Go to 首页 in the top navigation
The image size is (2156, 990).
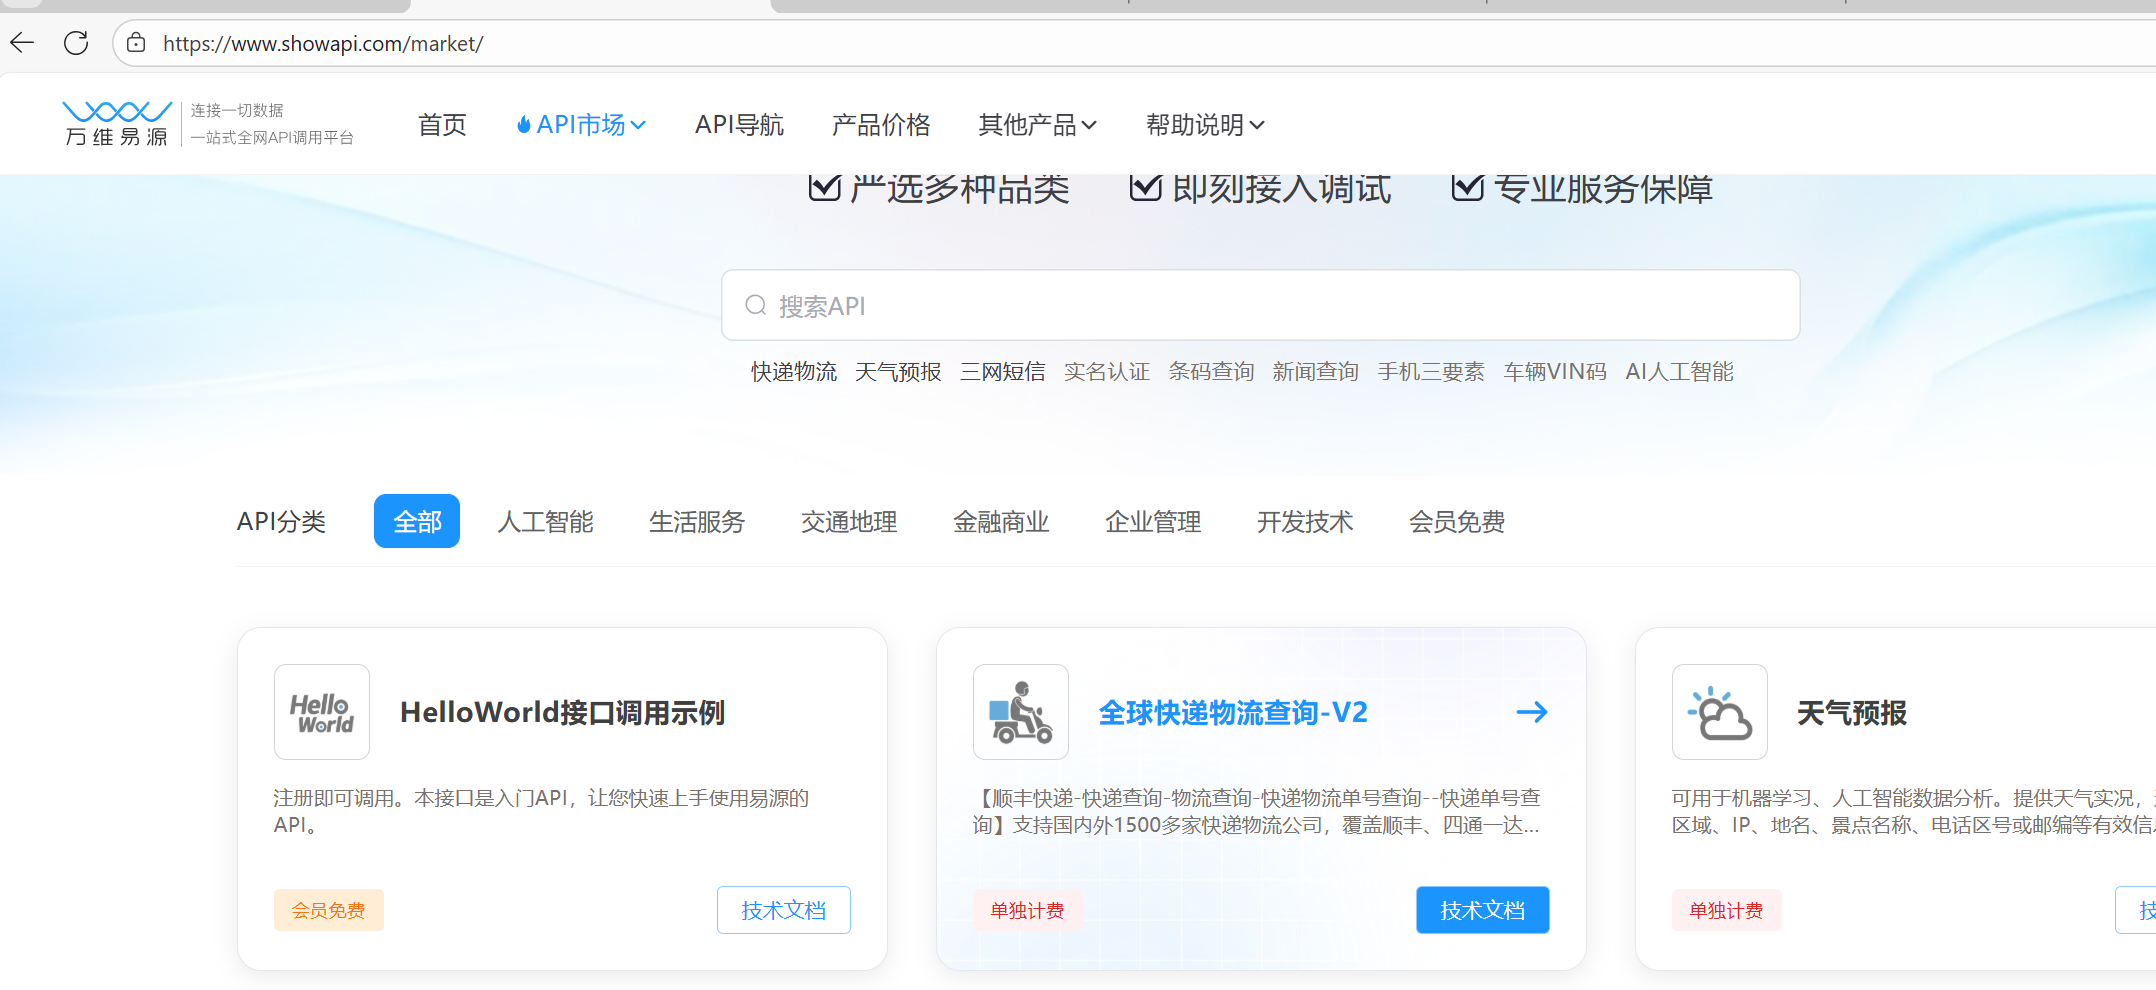pos(442,125)
